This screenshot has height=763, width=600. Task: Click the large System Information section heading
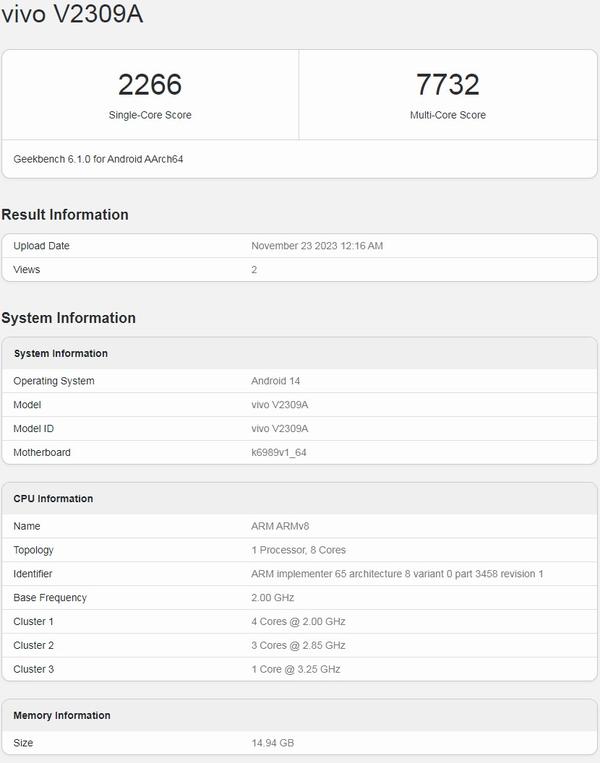point(69,318)
